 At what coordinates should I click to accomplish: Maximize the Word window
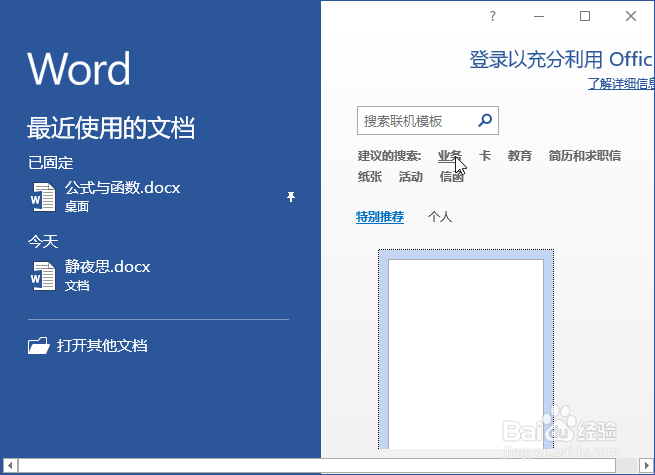[x=585, y=16]
